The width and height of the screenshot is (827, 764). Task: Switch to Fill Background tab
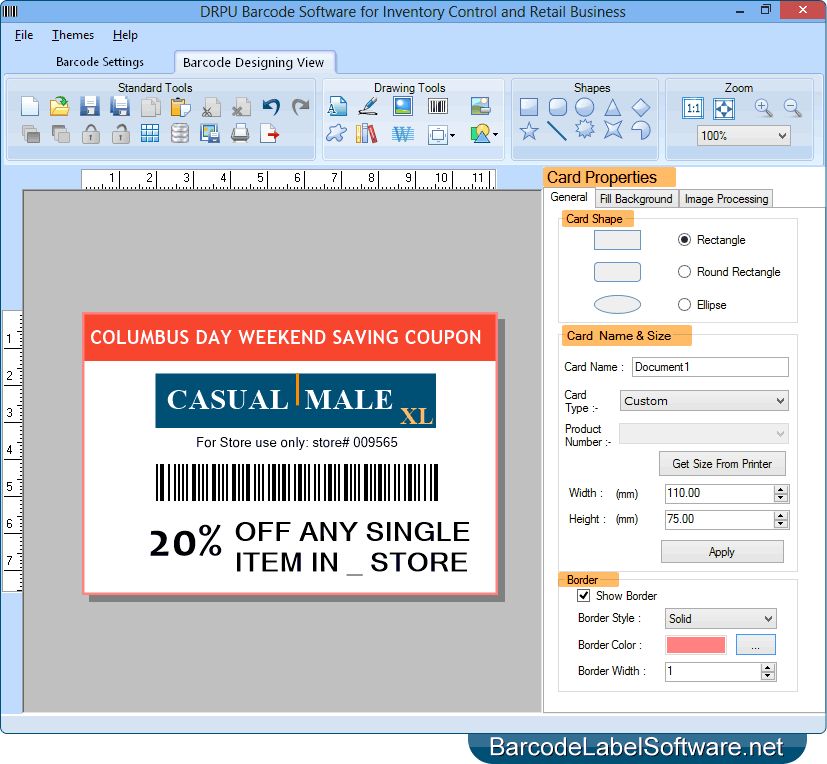(636, 199)
